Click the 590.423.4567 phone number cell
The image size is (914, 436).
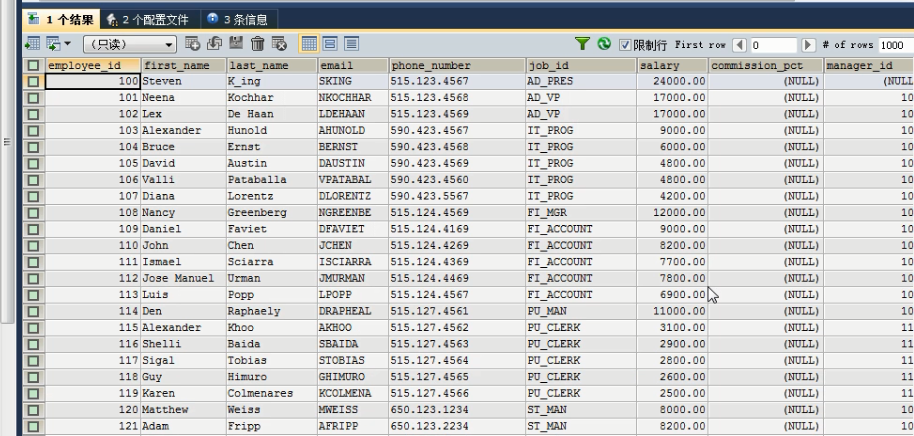(x=458, y=131)
